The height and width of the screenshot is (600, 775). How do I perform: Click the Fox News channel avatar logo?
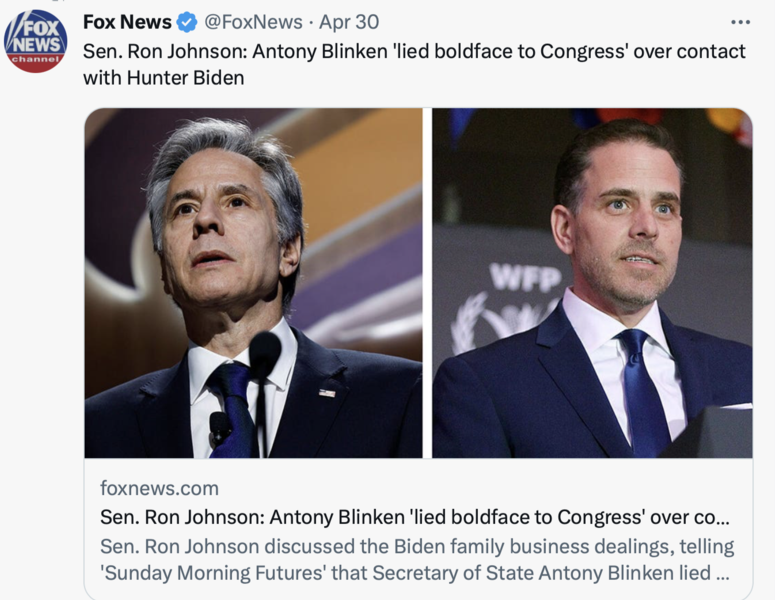click(36, 42)
